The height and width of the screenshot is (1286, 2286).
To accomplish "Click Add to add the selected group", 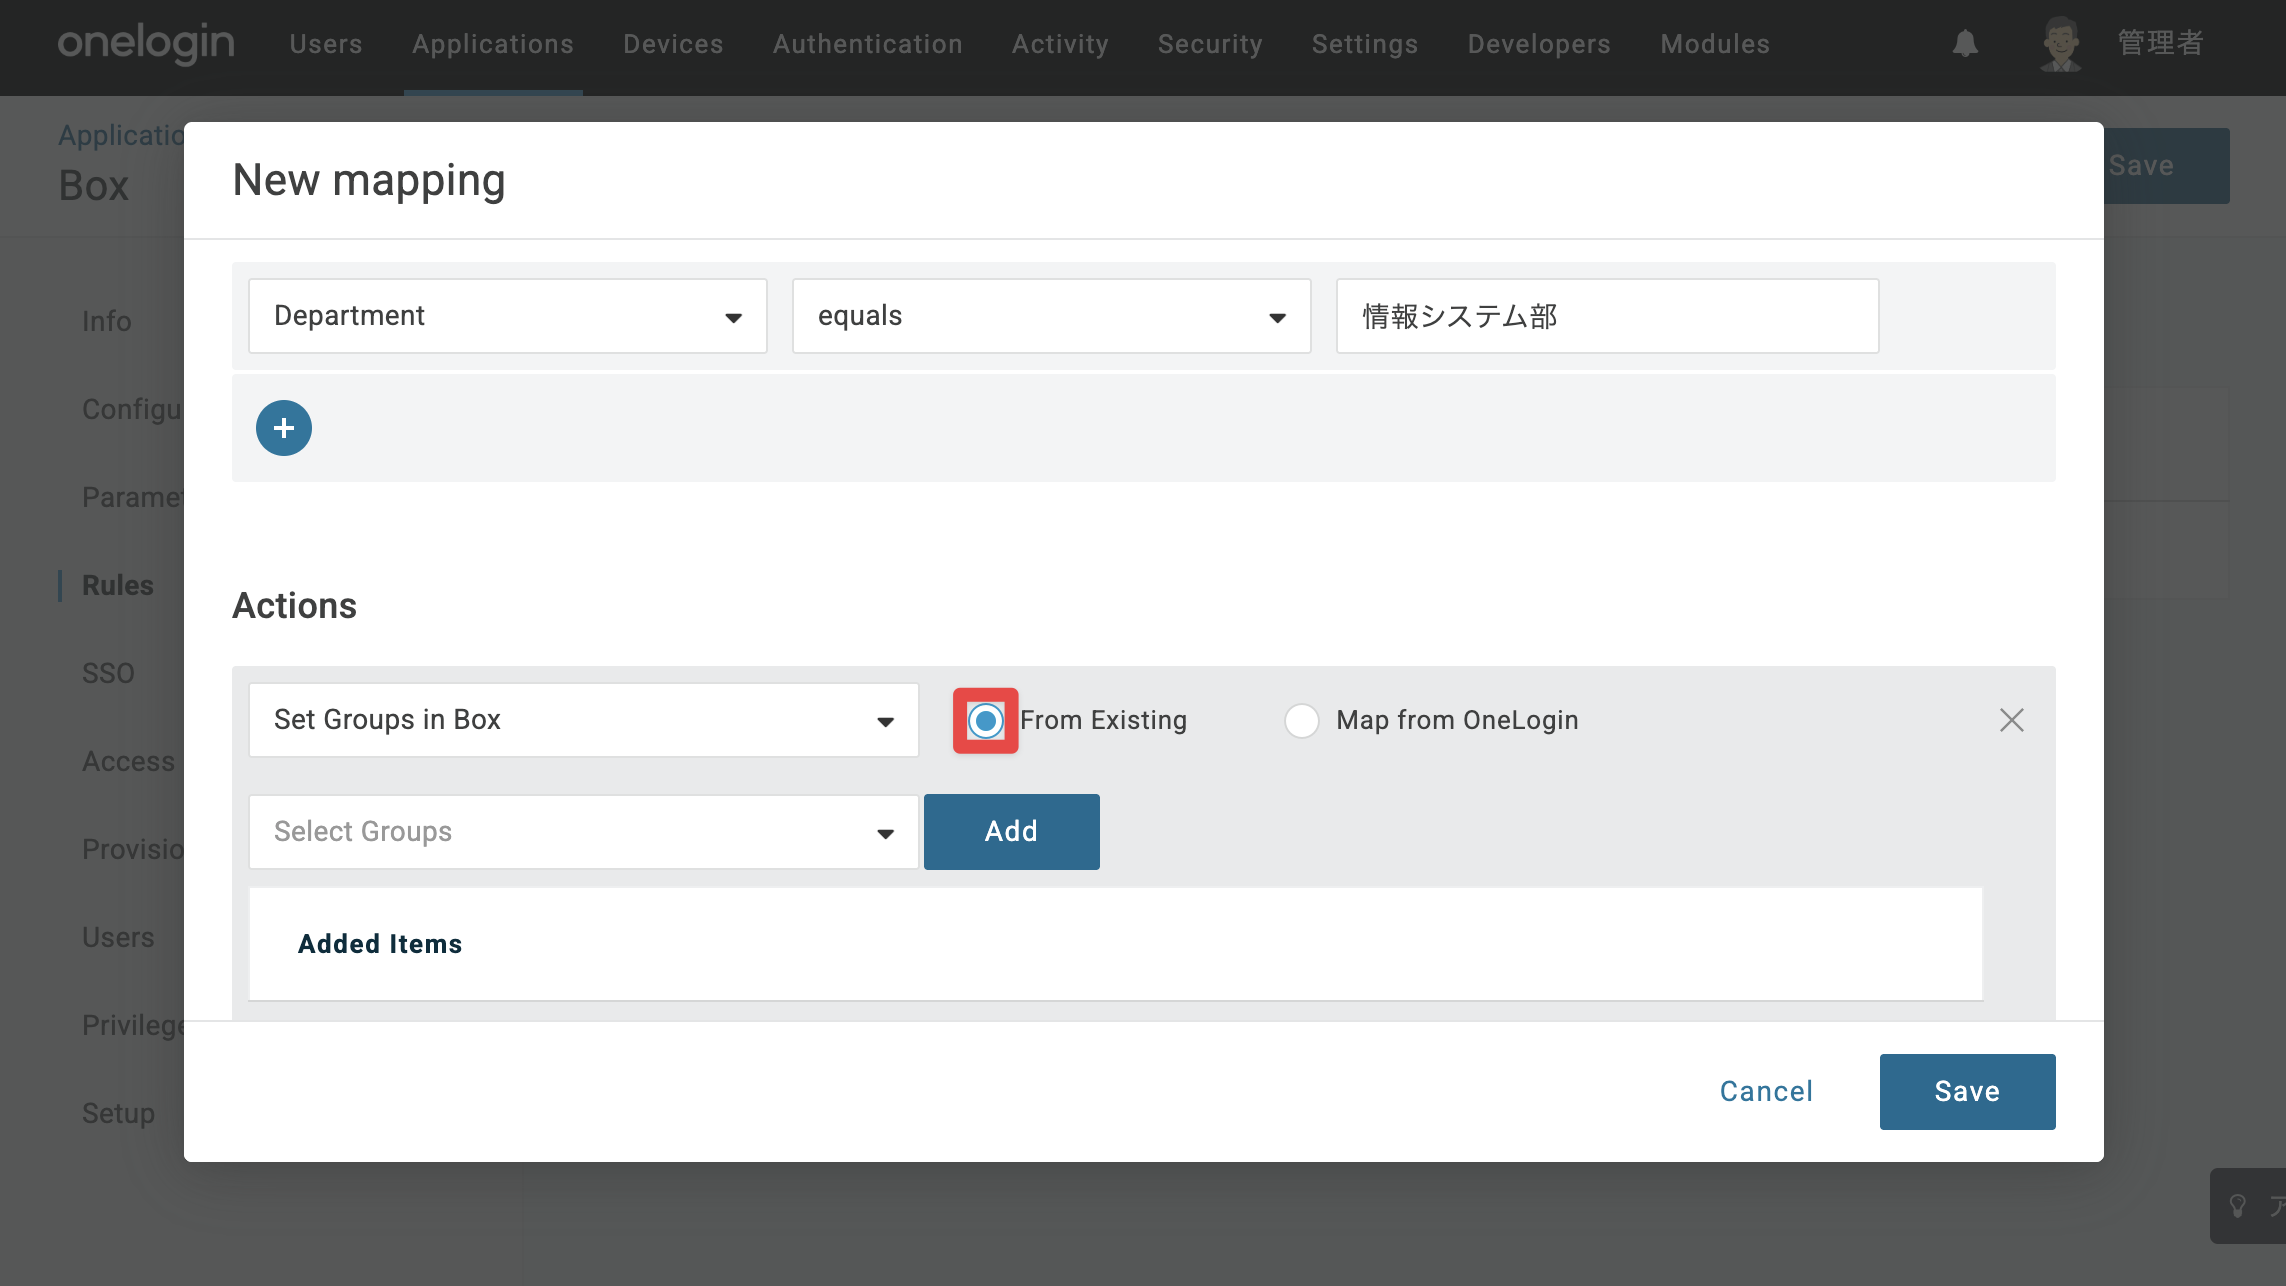I will 1012,832.
